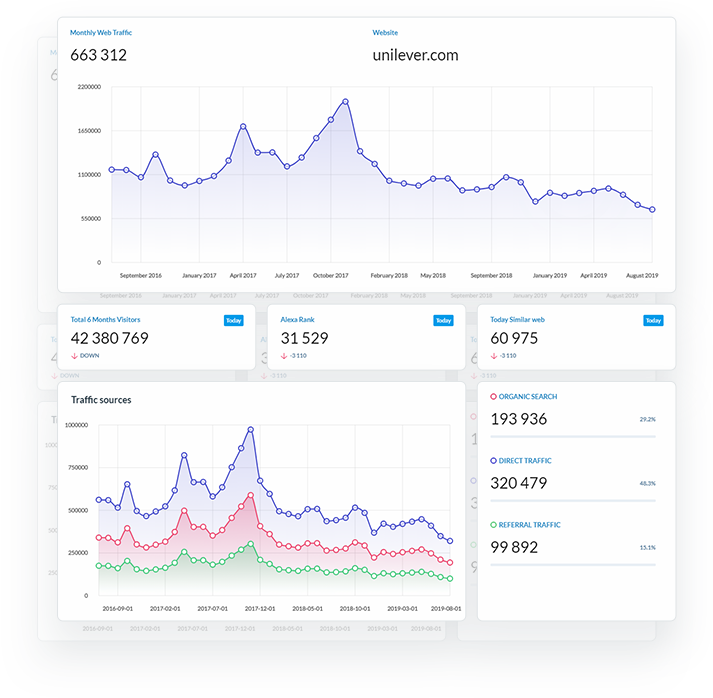
Task: Click the Direct Traffic progress bar
Action: [573, 501]
